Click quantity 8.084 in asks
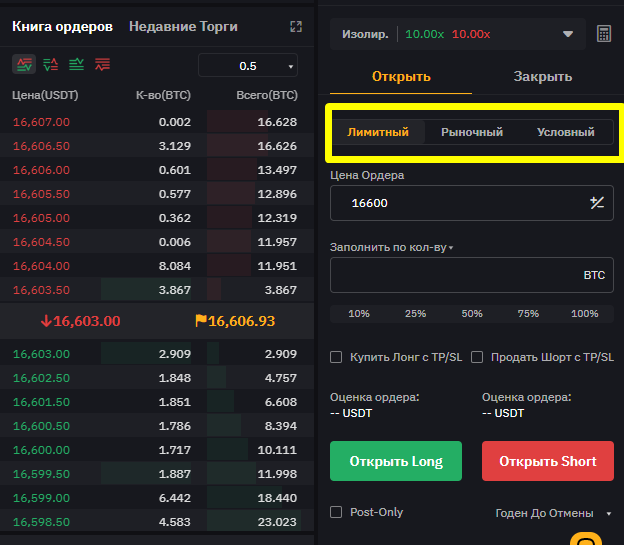Viewport: 624px width, 545px height. coord(175,266)
